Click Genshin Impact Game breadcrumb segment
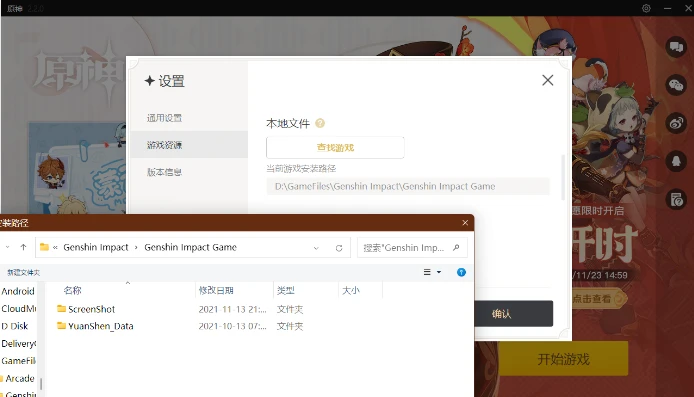This screenshot has height=397, width=694. (x=190, y=247)
